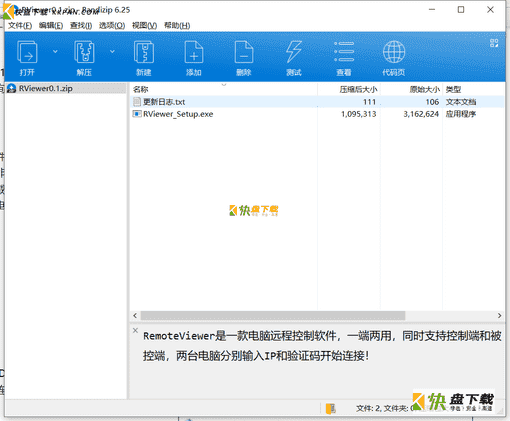The image size is (510, 421).
Task: Click the 新建 (New archive) icon
Action: coord(144,52)
